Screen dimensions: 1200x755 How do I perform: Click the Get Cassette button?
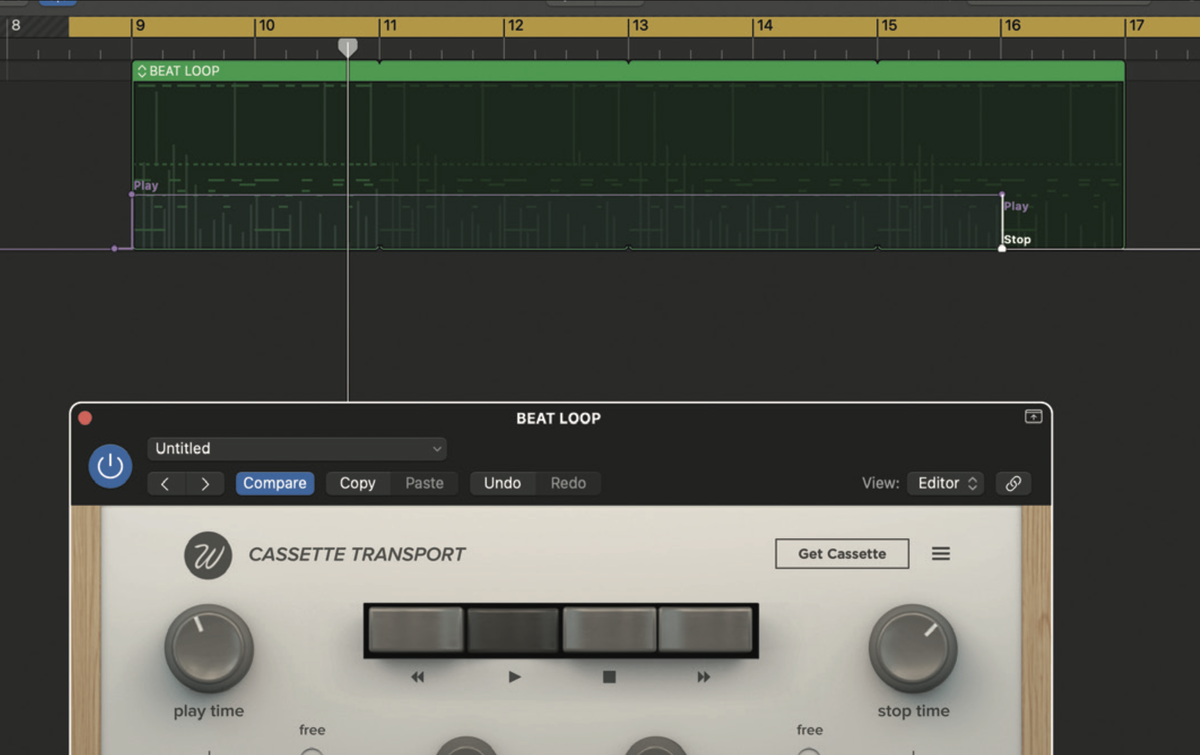[x=841, y=553]
